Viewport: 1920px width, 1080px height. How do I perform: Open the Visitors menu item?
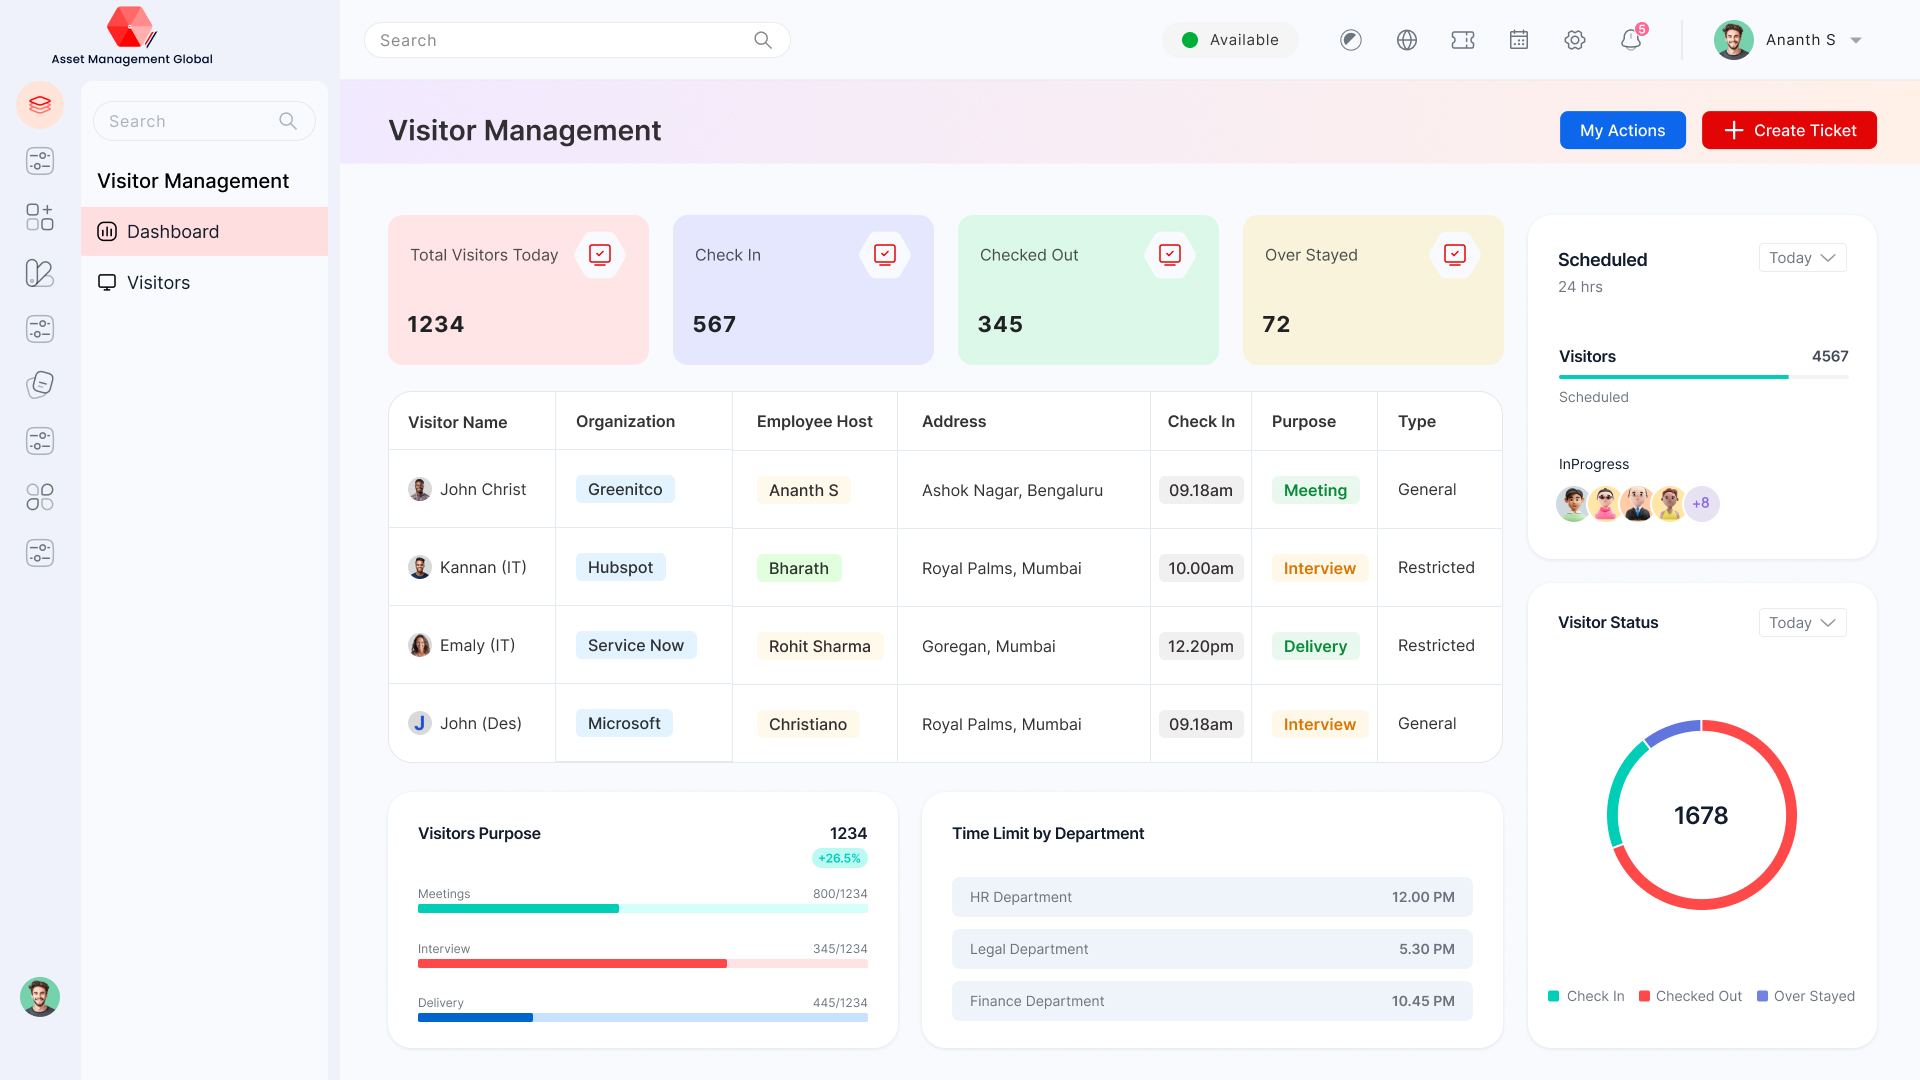pos(158,283)
